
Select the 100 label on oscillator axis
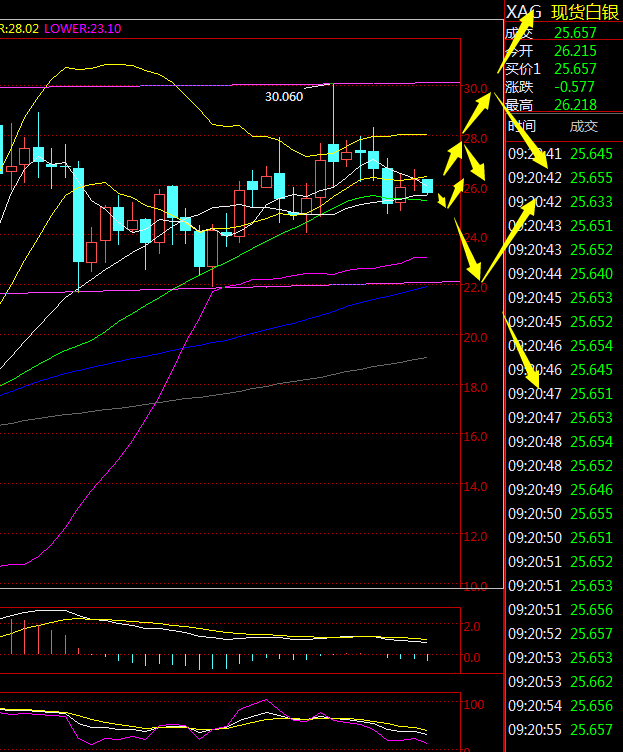pos(474,705)
